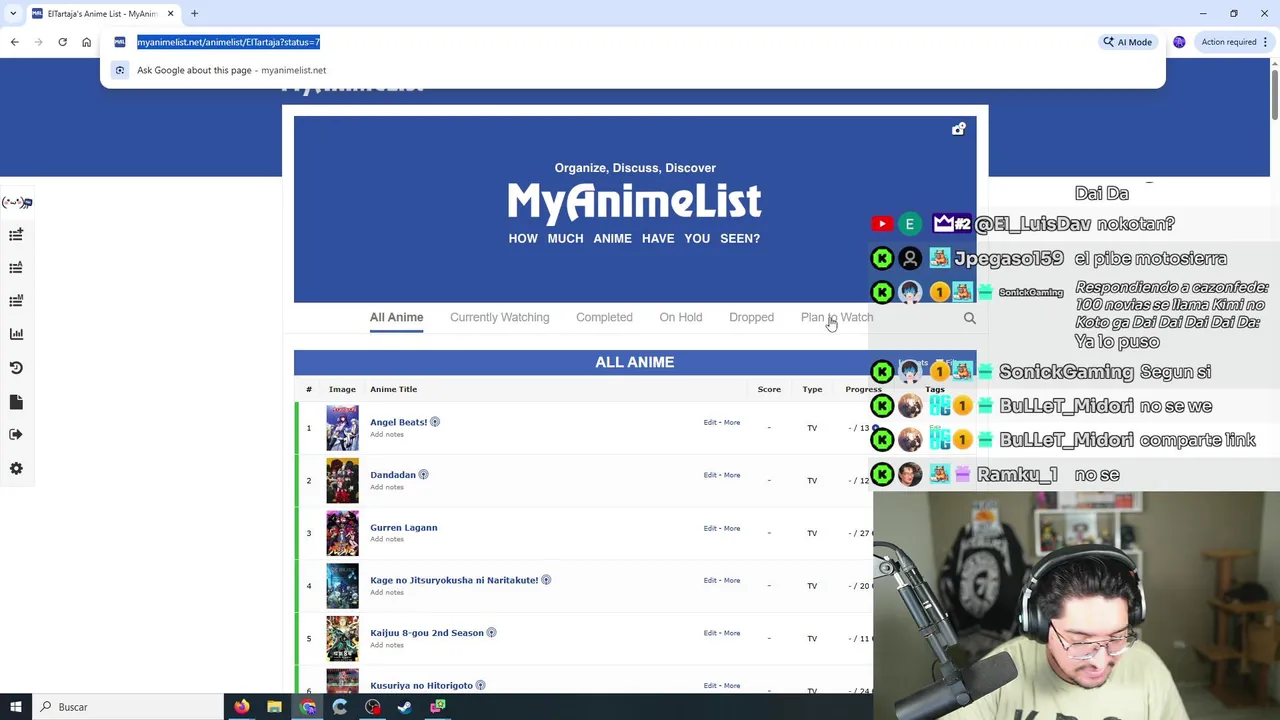Image resolution: width=1280 pixels, height=720 pixels.
Task: Switch to the Dropped tab
Action: click(751, 317)
